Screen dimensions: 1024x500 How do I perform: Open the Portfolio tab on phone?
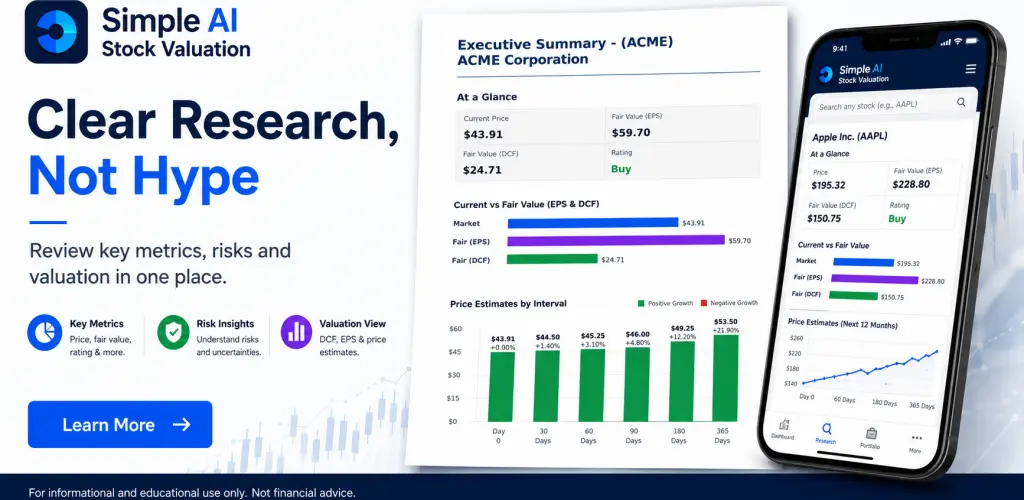[x=871, y=438]
